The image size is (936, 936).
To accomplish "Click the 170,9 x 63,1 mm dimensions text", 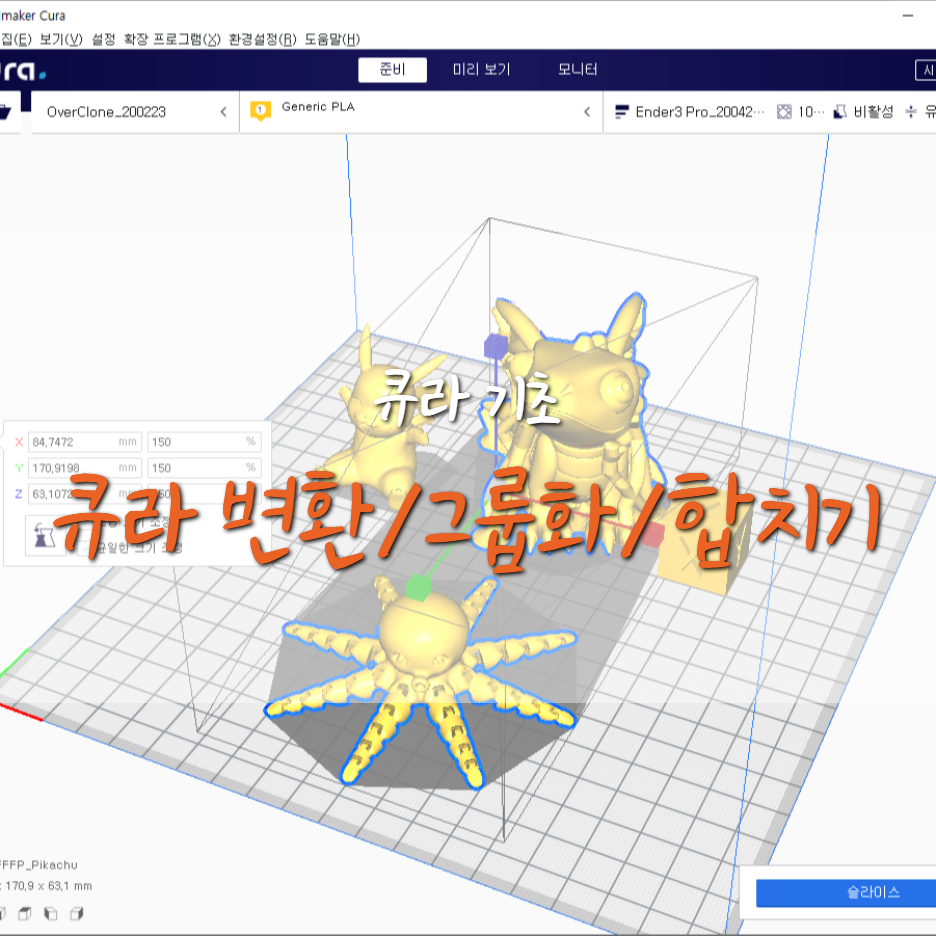I will click(49, 886).
